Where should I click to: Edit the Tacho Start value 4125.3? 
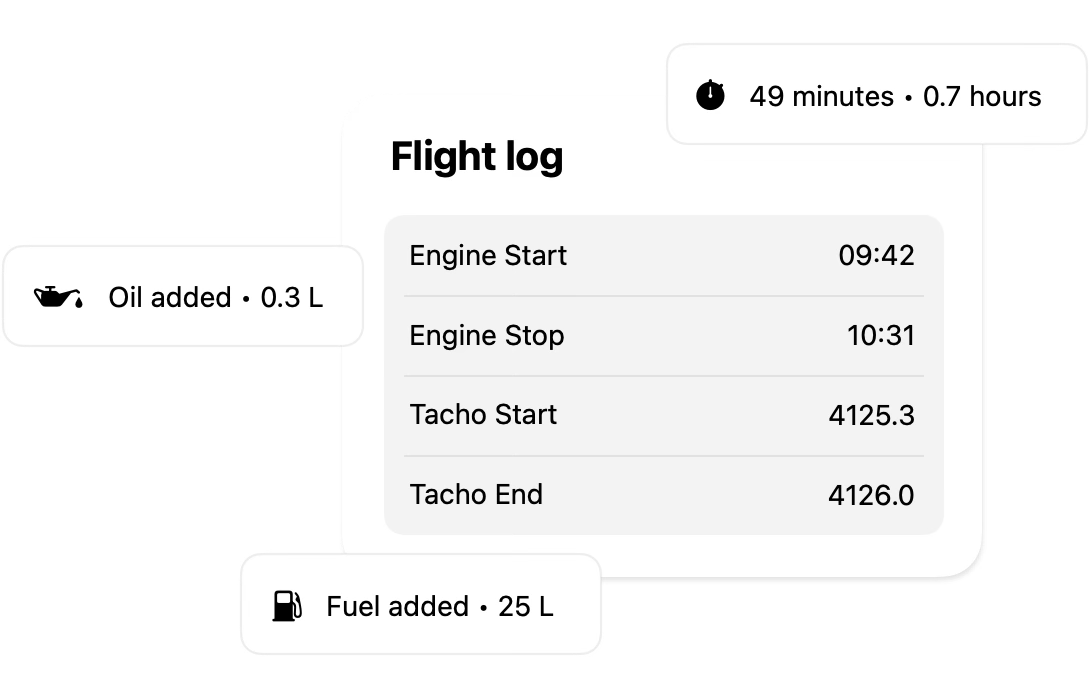click(871, 415)
